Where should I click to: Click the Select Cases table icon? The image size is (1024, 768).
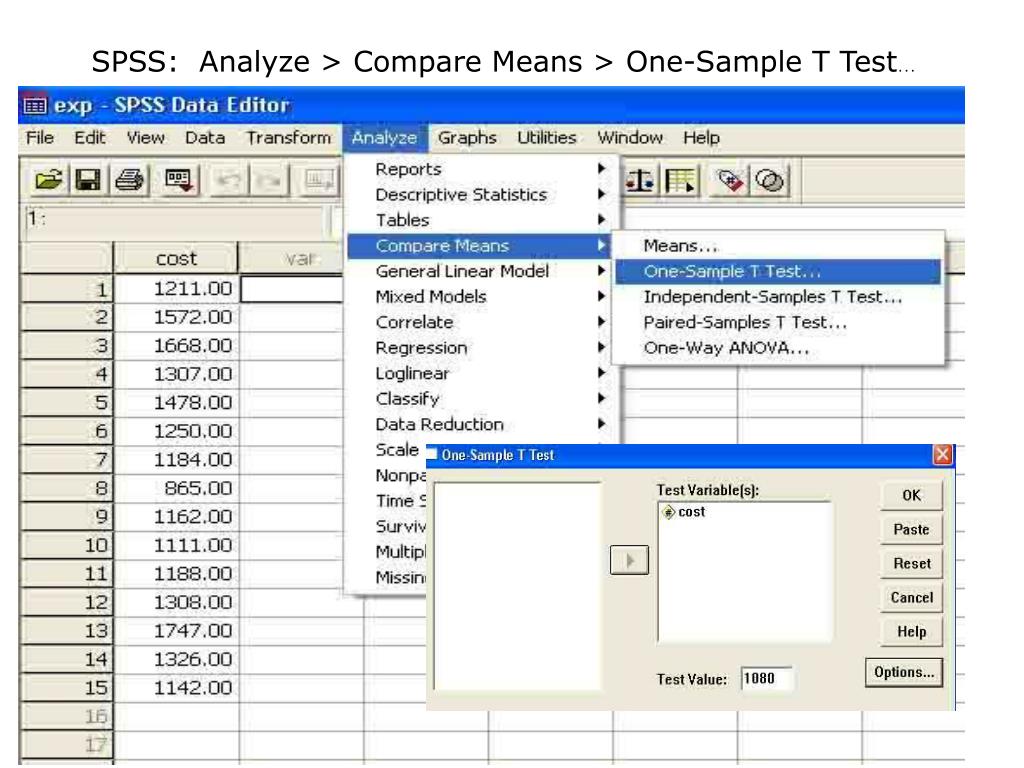pos(680,180)
